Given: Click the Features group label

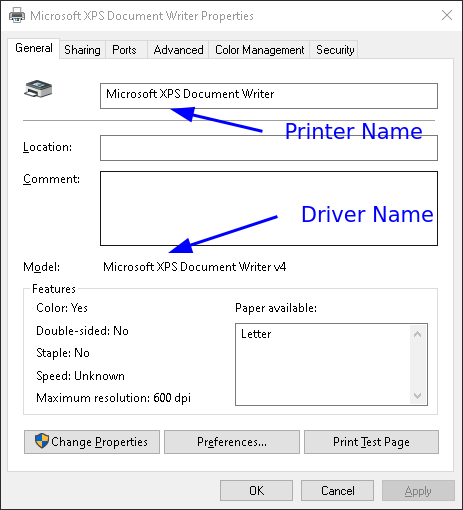Looking at the screenshot, I should coord(54,289).
